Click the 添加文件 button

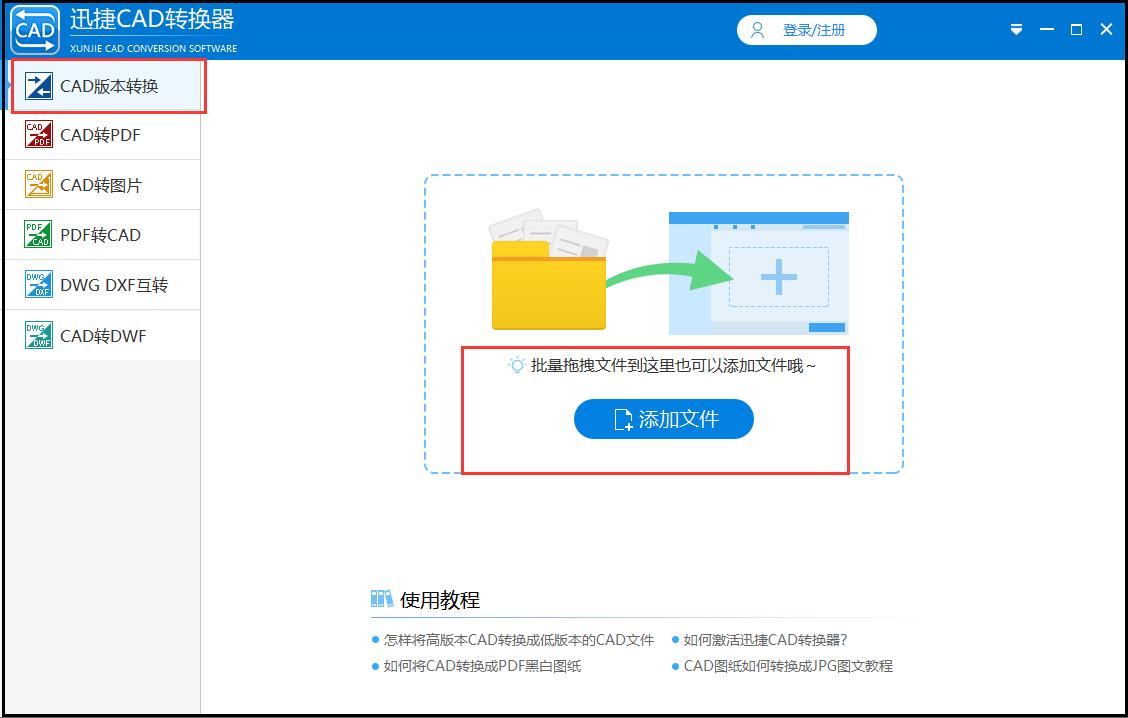663,419
